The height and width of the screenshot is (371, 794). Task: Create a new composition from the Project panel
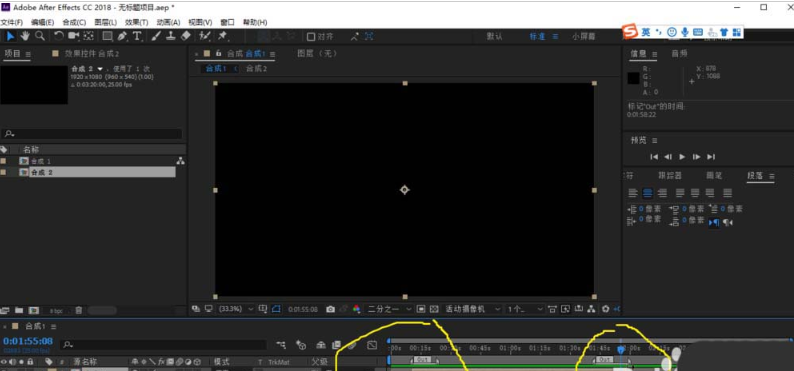[x=33, y=310]
